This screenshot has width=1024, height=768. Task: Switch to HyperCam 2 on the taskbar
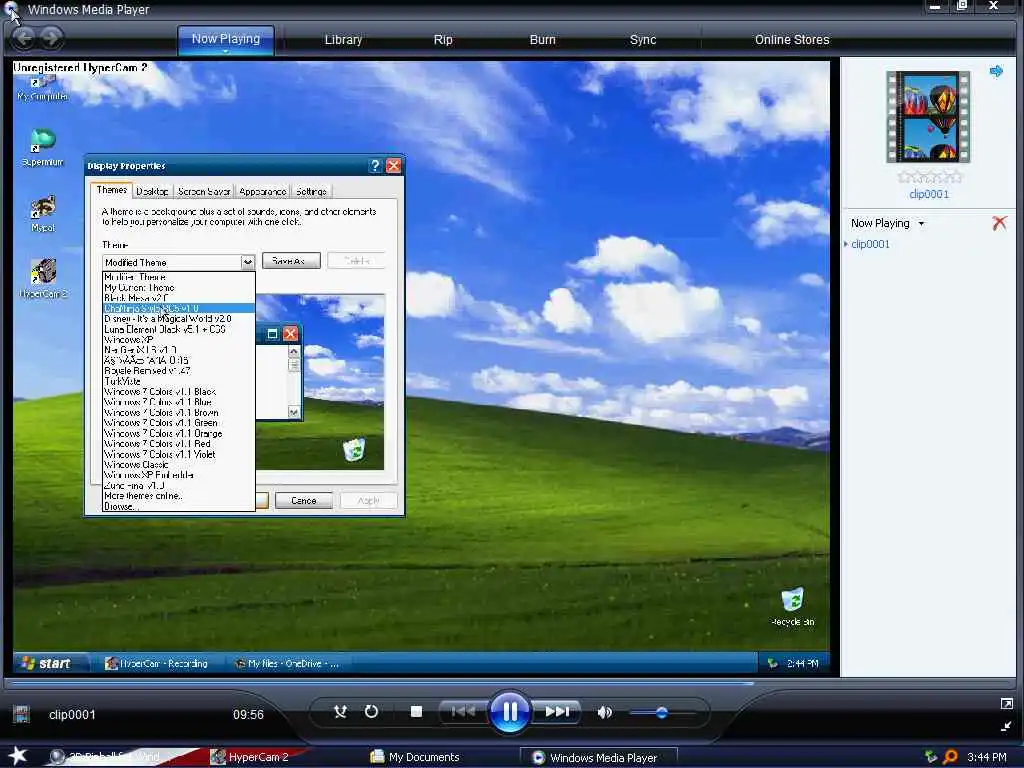(x=249, y=757)
